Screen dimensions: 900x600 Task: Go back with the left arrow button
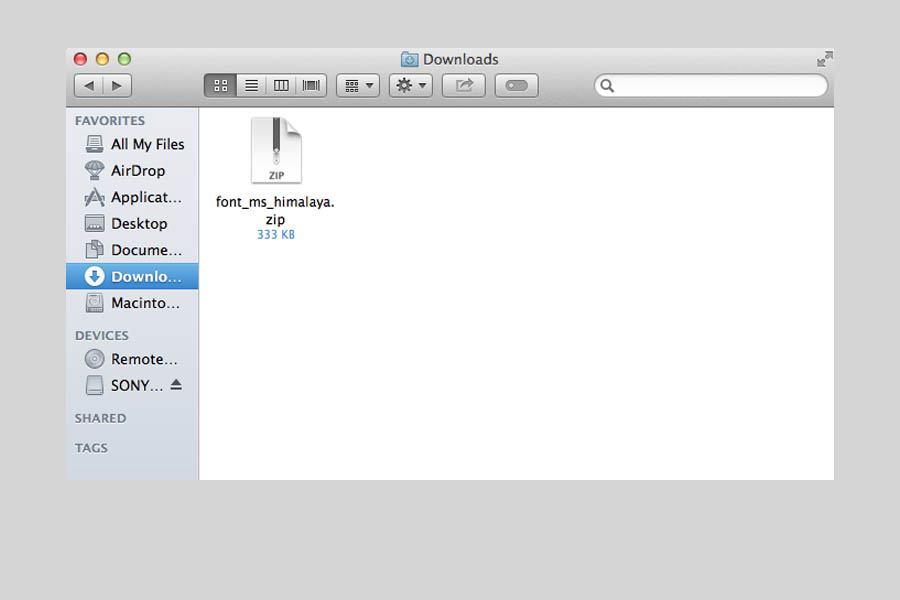pos(89,86)
